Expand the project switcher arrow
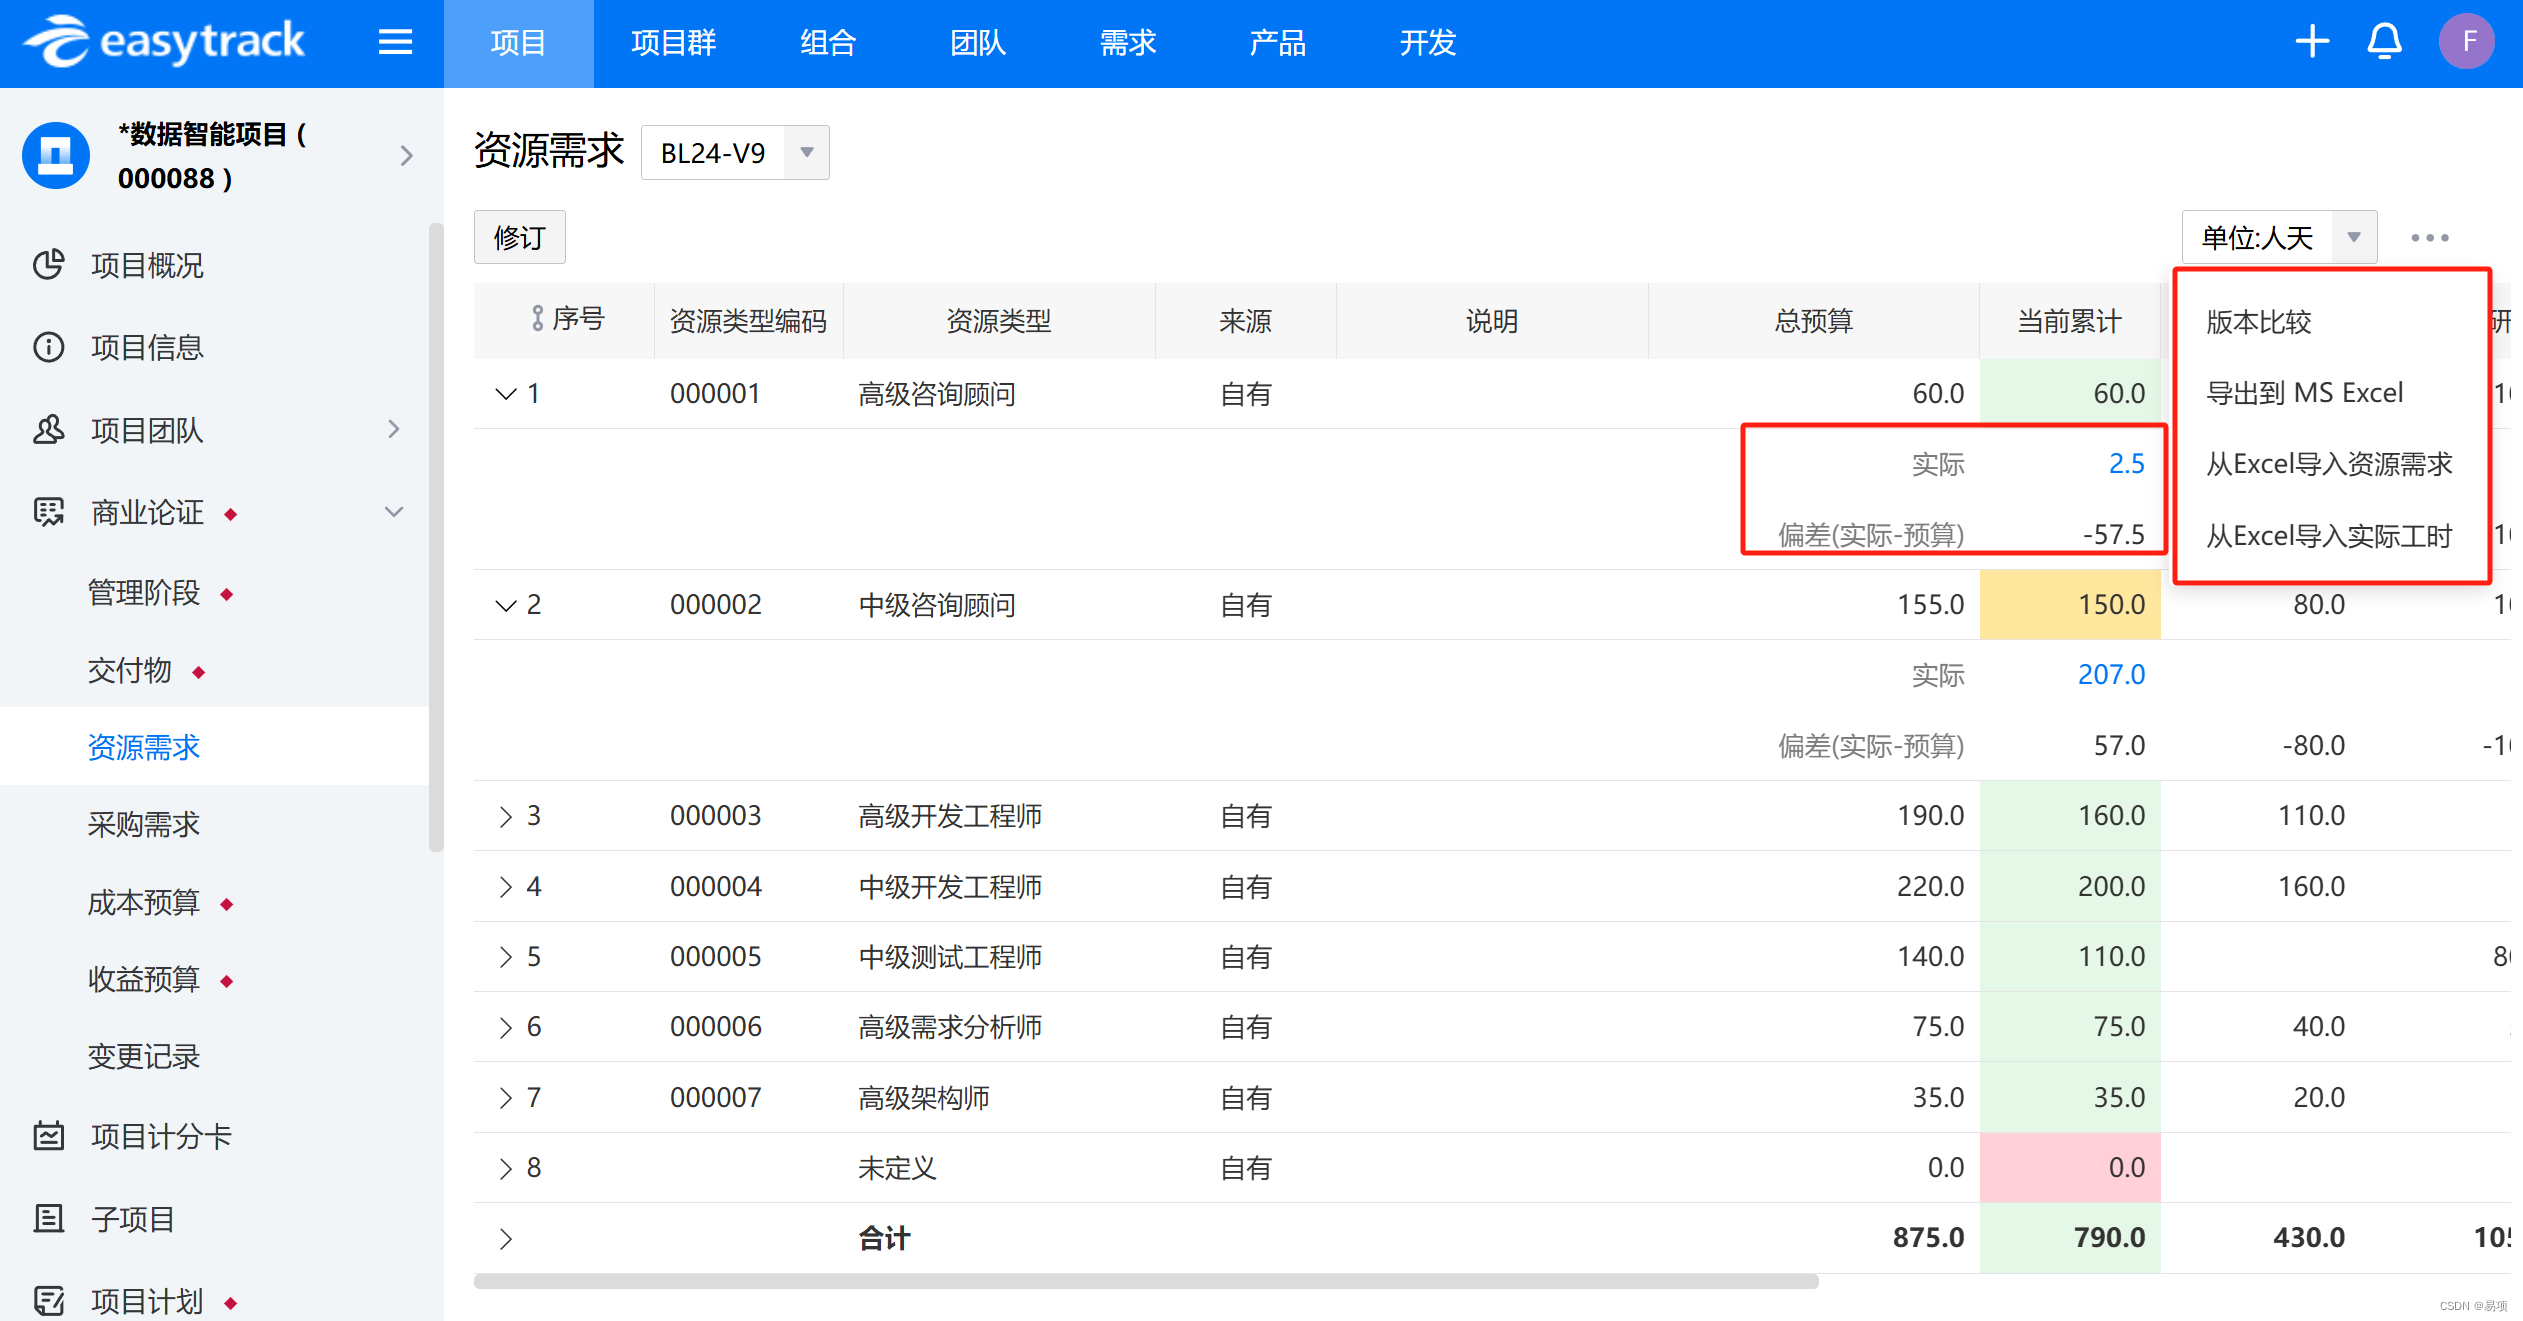 pyautogui.click(x=406, y=155)
